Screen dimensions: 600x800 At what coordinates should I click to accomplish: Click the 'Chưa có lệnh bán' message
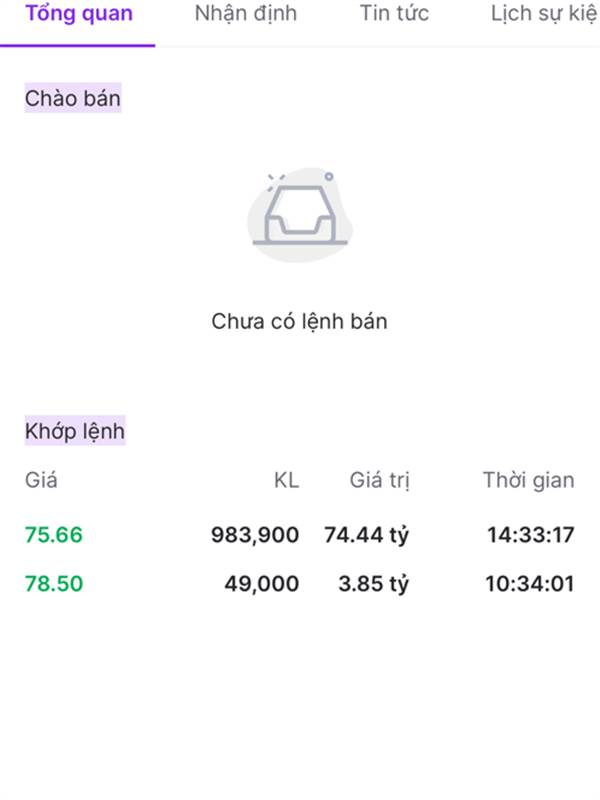coord(299,322)
